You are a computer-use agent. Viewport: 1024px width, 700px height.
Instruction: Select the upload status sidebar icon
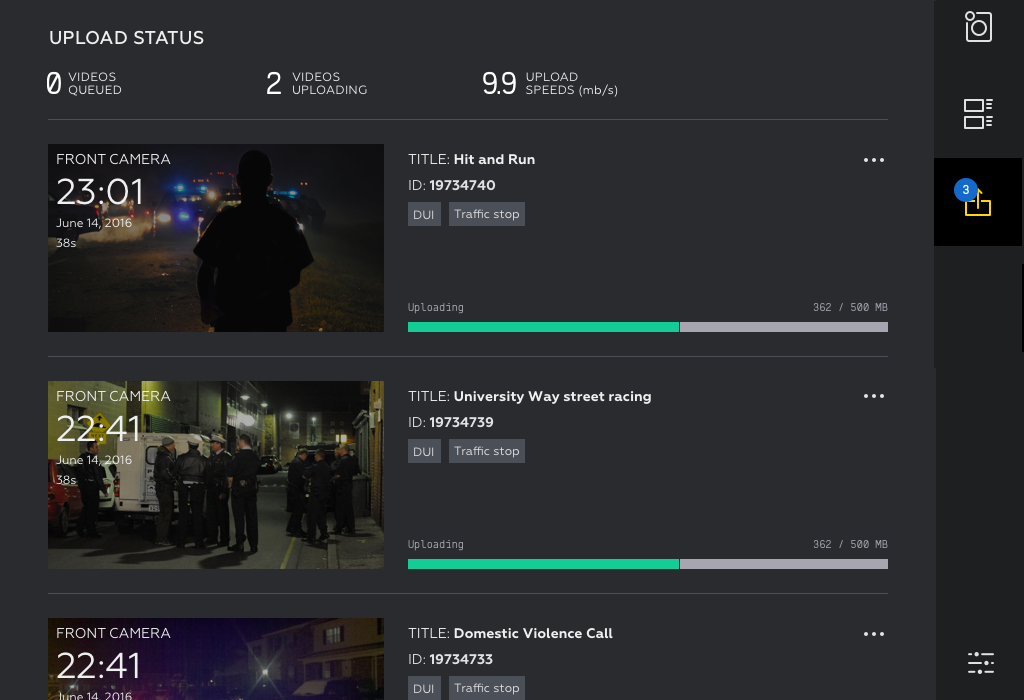click(978, 203)
